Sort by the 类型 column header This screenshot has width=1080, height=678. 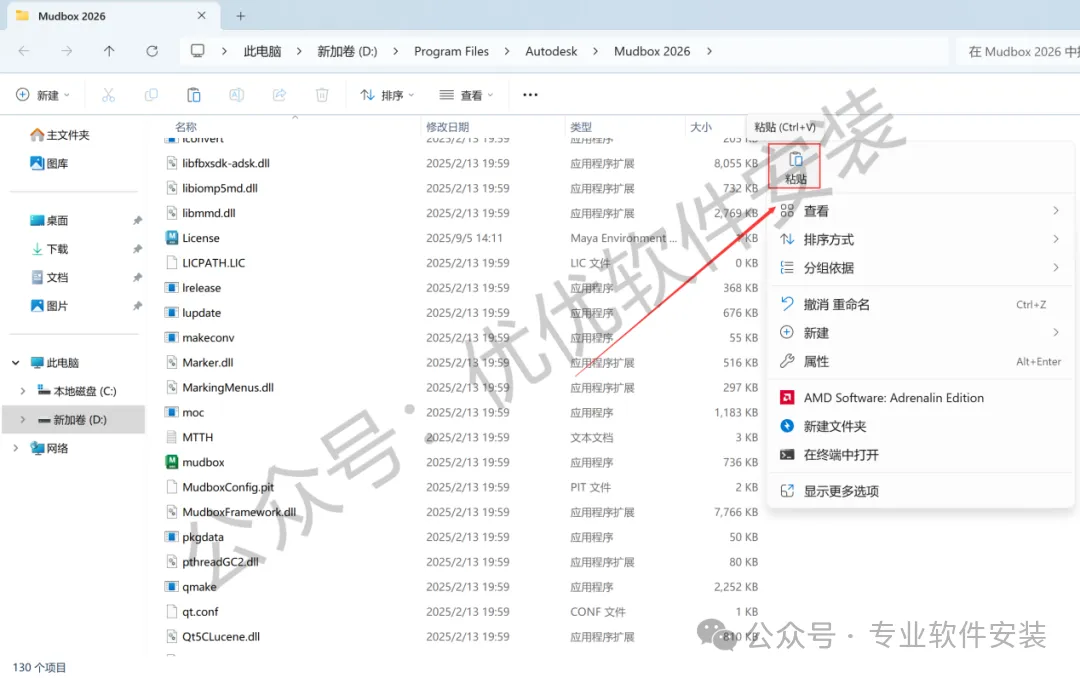581,127
